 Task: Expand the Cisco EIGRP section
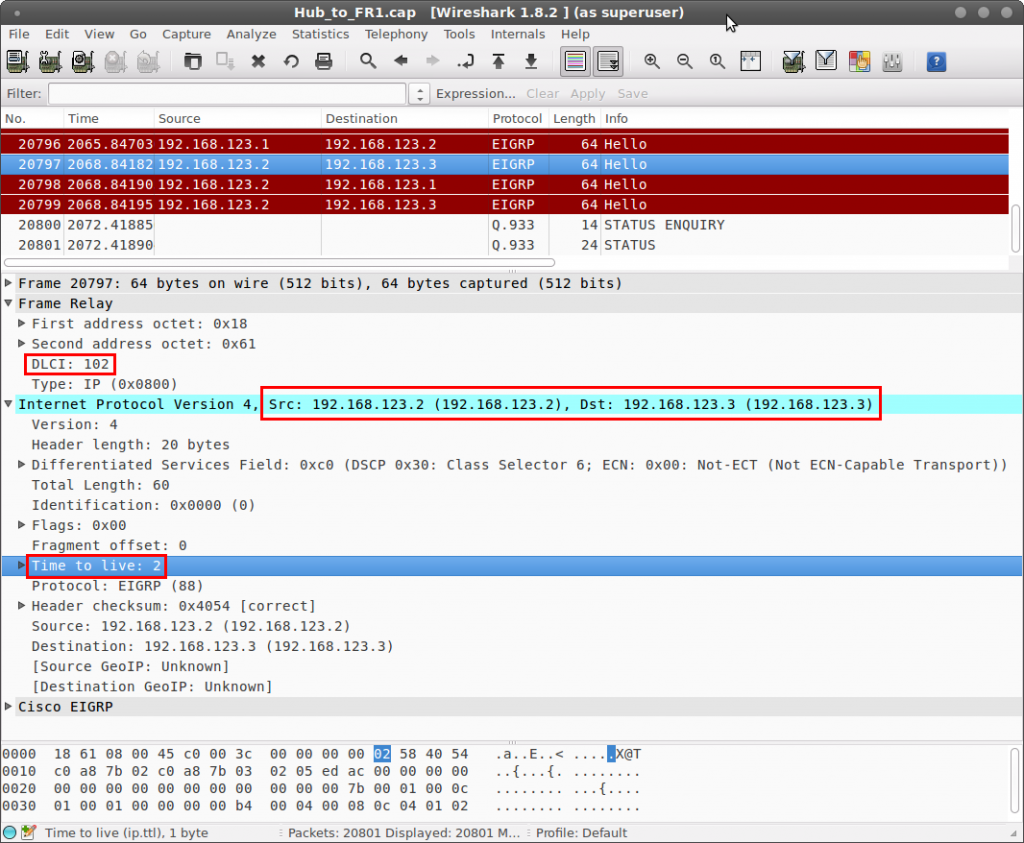pyautogui.click(x=9, y=706)
